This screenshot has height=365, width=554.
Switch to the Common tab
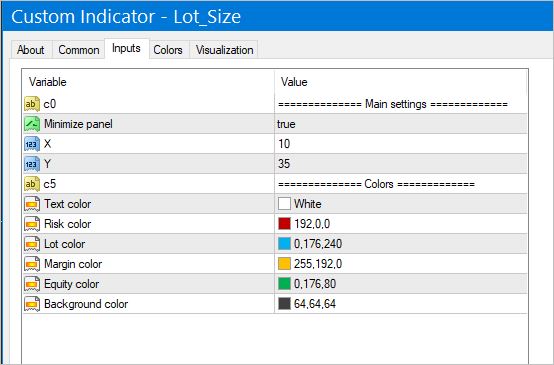click(79, 50)
